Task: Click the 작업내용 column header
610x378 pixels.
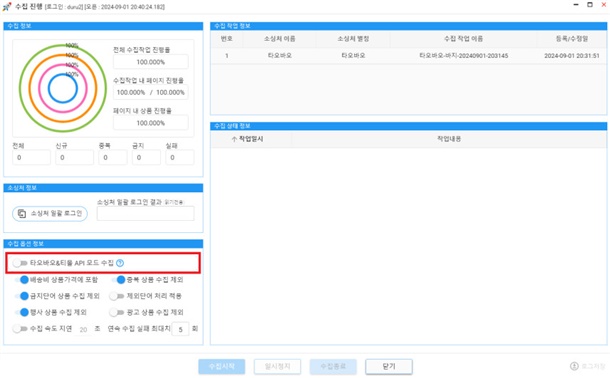Action: 449,139
